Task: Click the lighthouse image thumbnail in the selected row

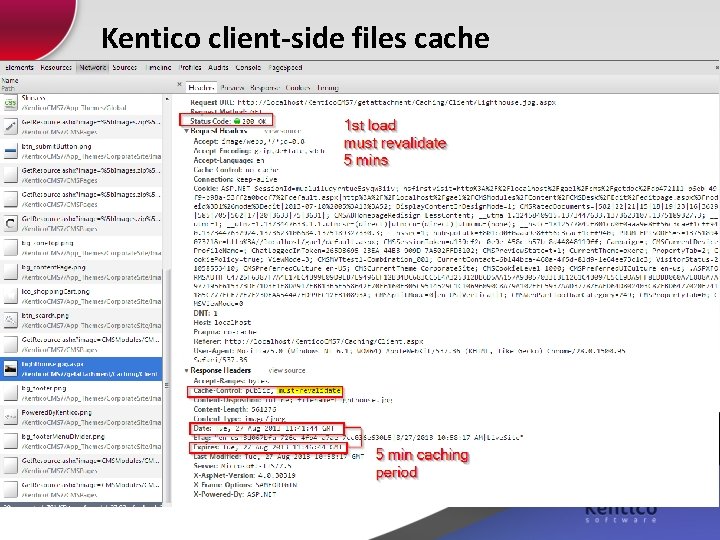Action: pos(10,369)
